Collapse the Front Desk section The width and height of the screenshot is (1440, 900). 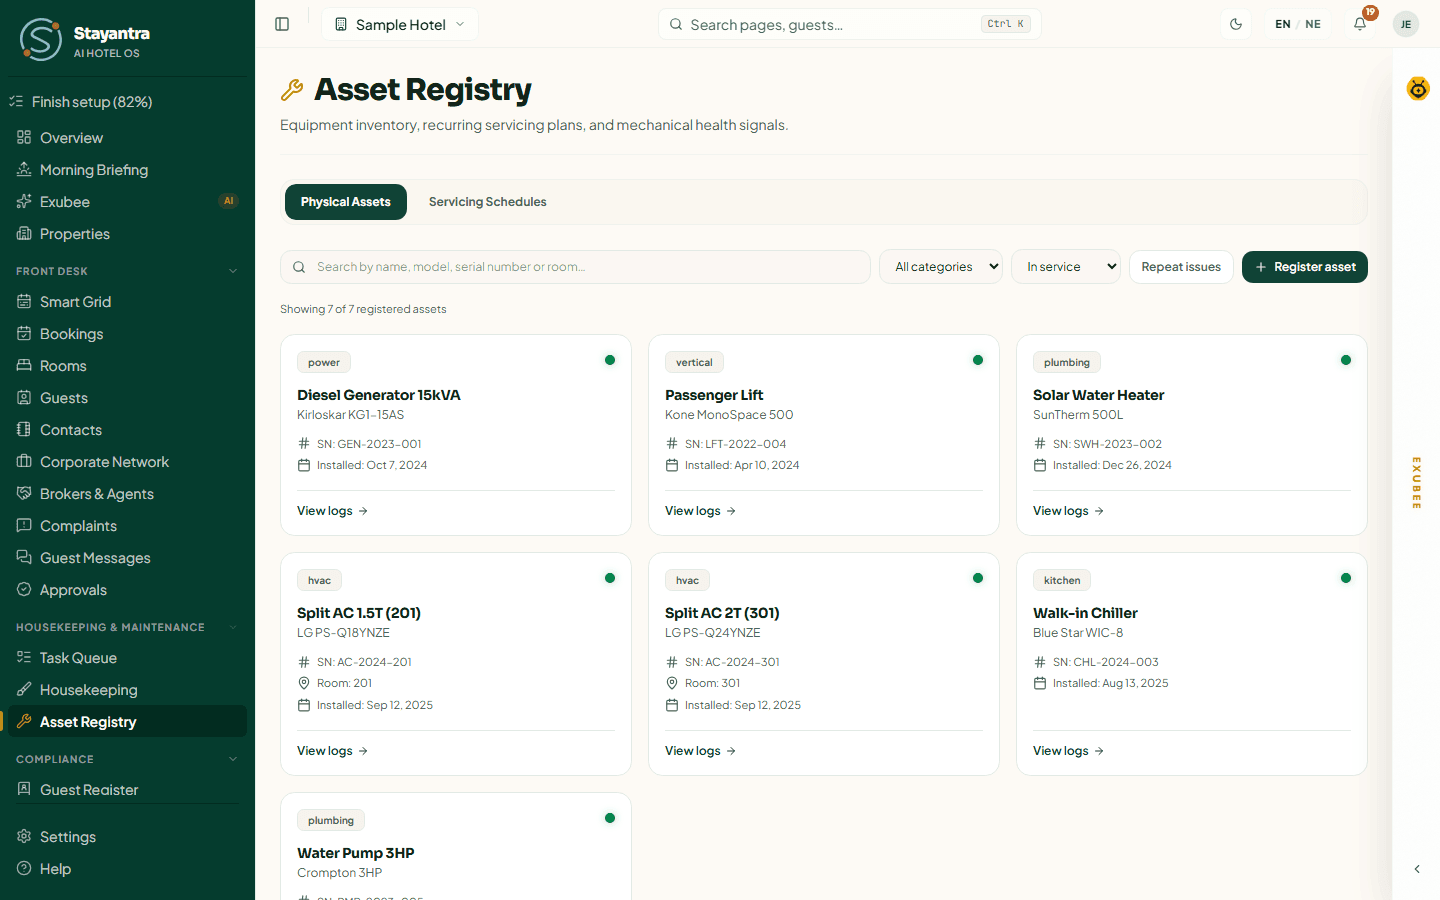click(127, 271)
